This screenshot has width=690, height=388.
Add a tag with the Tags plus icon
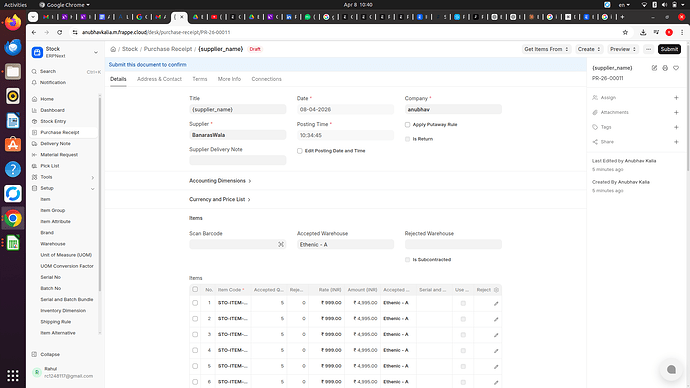pyautogui.click(x=676, y=127)
